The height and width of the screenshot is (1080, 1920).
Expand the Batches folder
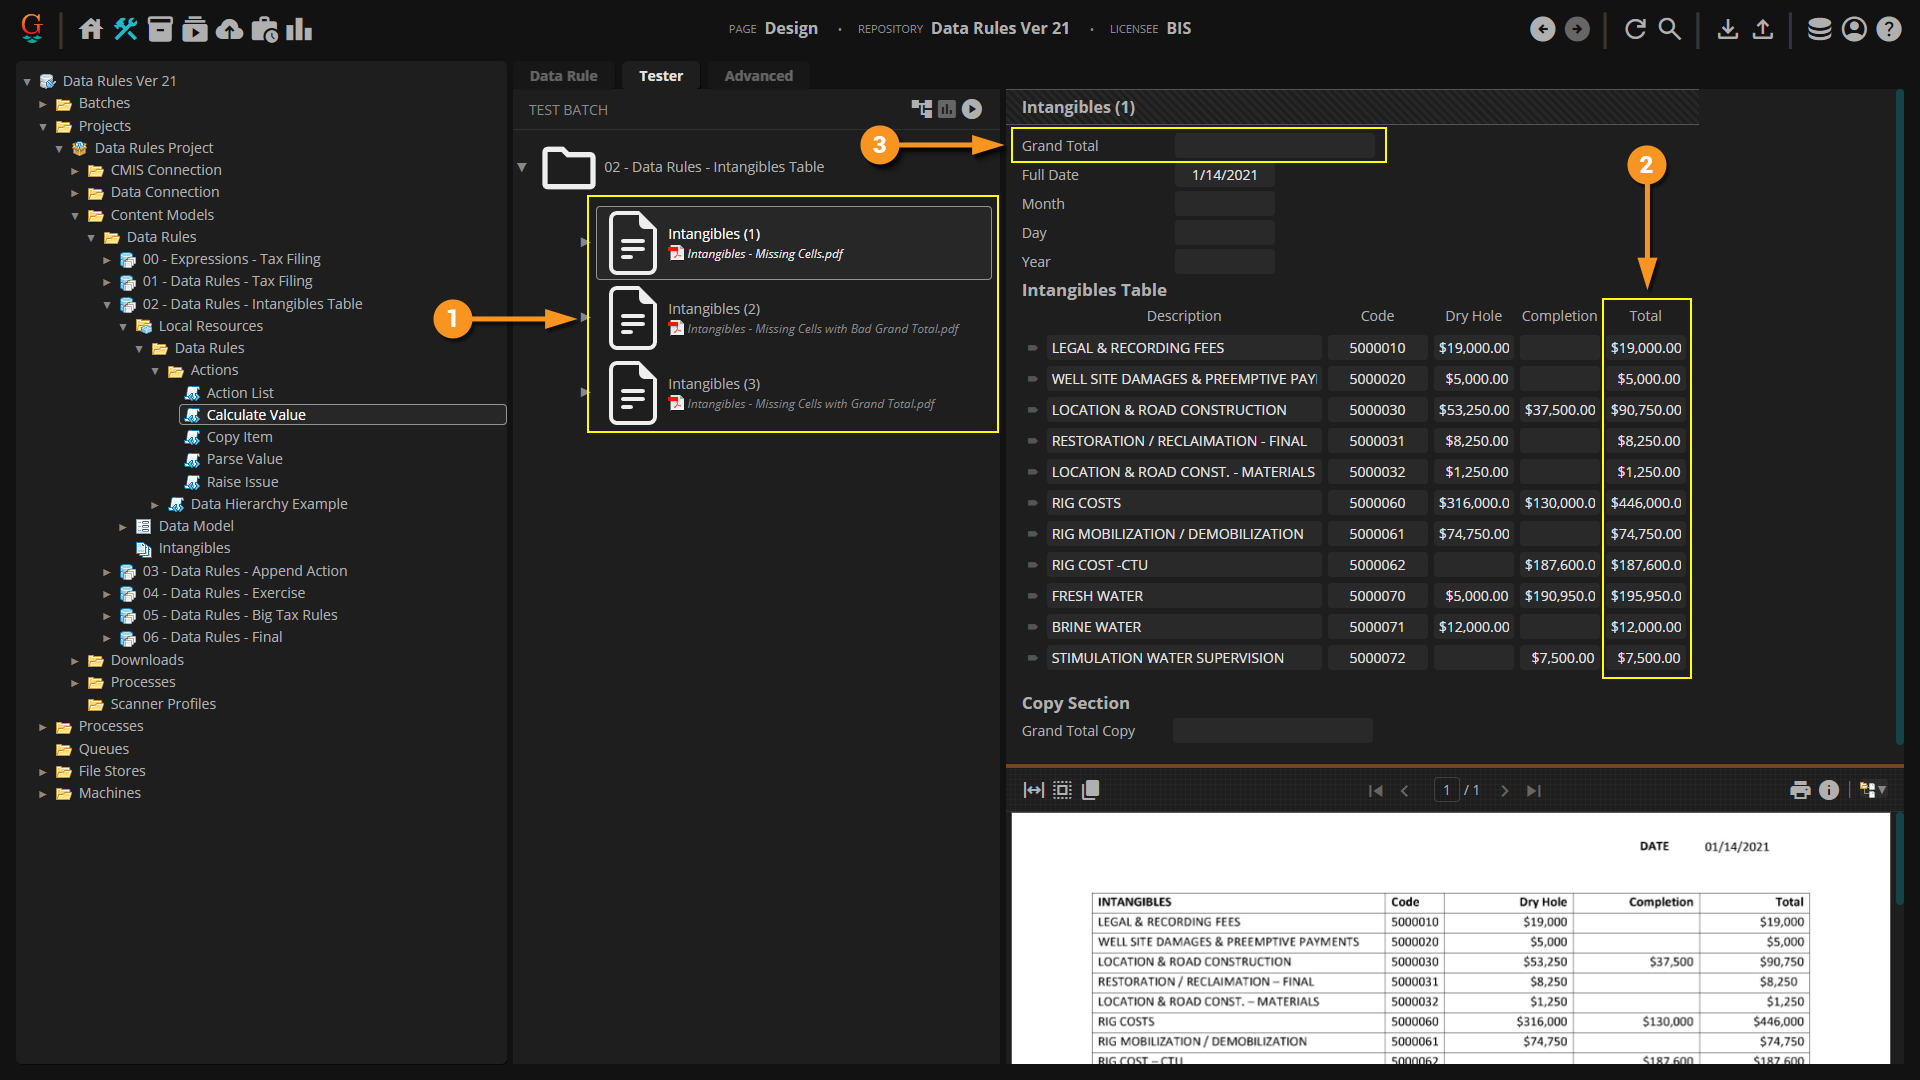click(x=43, y=104)
